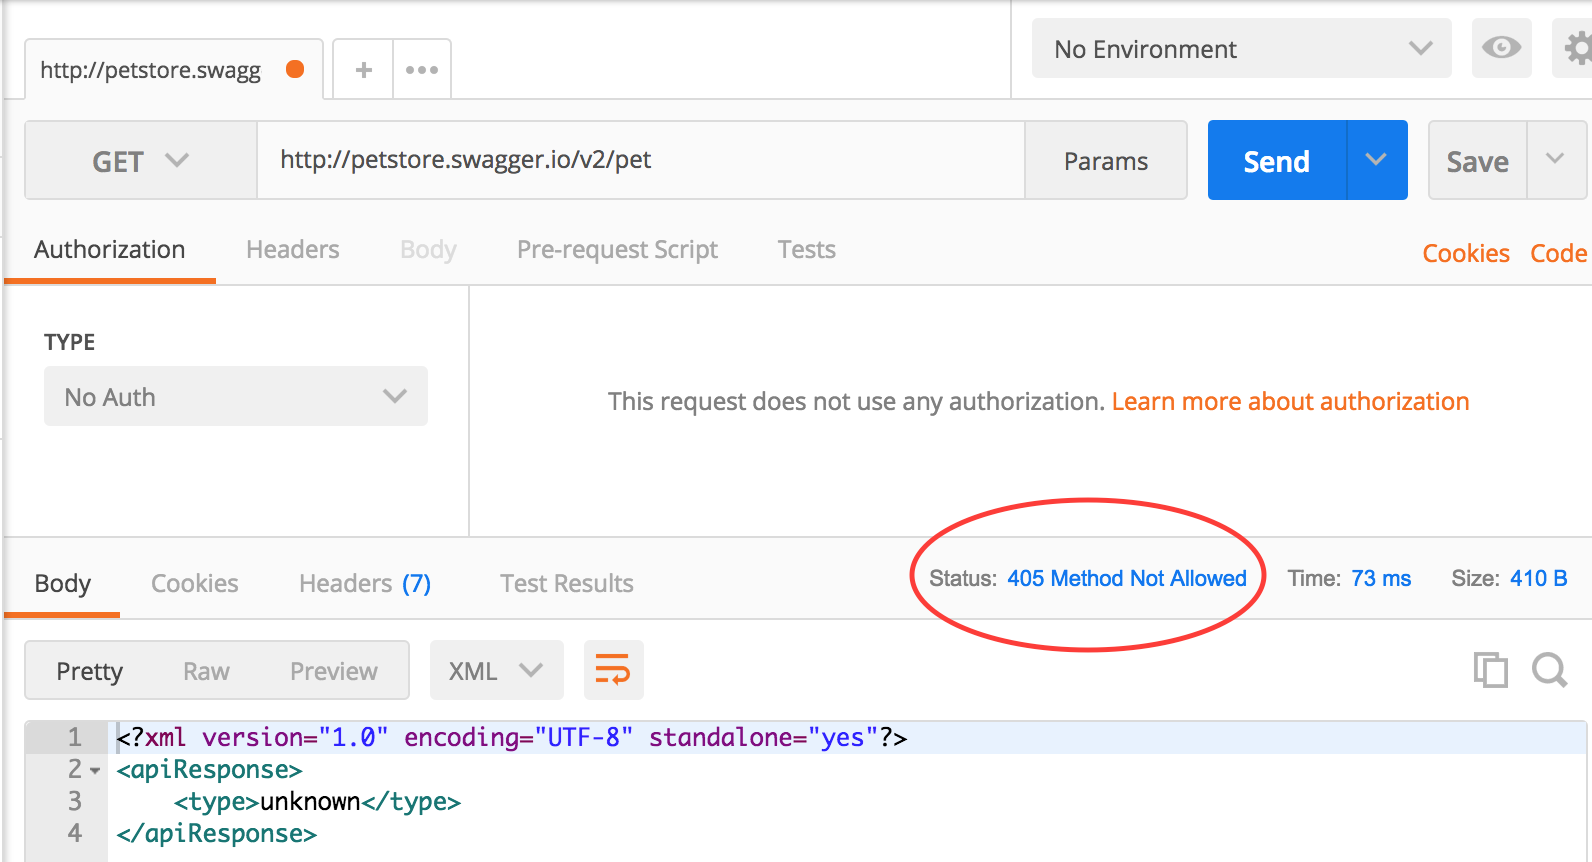Open the Pre-request Script tab
Viewport: 1592px width, 862px height.
pyautogui.click(x=617, y=250)
